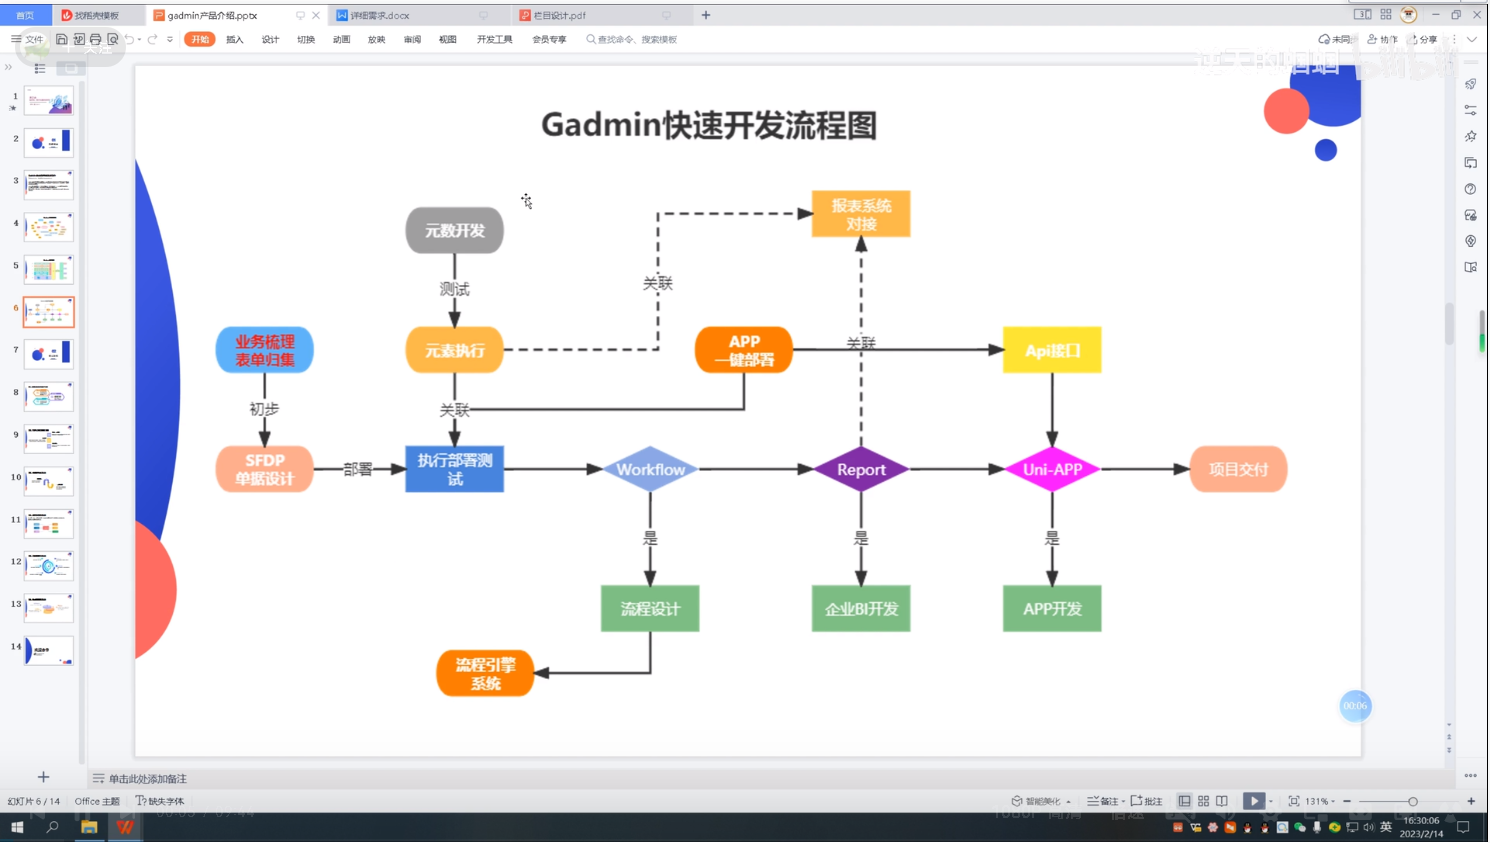Start slideshow with play button
This screenshot has height=843, width=1490.
coord(1253,801)
